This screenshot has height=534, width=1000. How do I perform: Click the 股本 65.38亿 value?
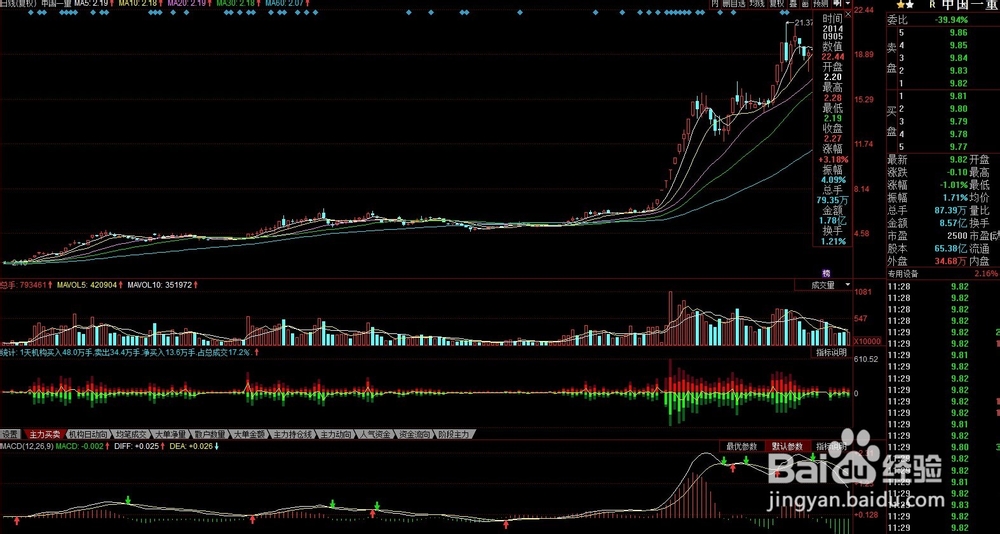pos(951,249)
